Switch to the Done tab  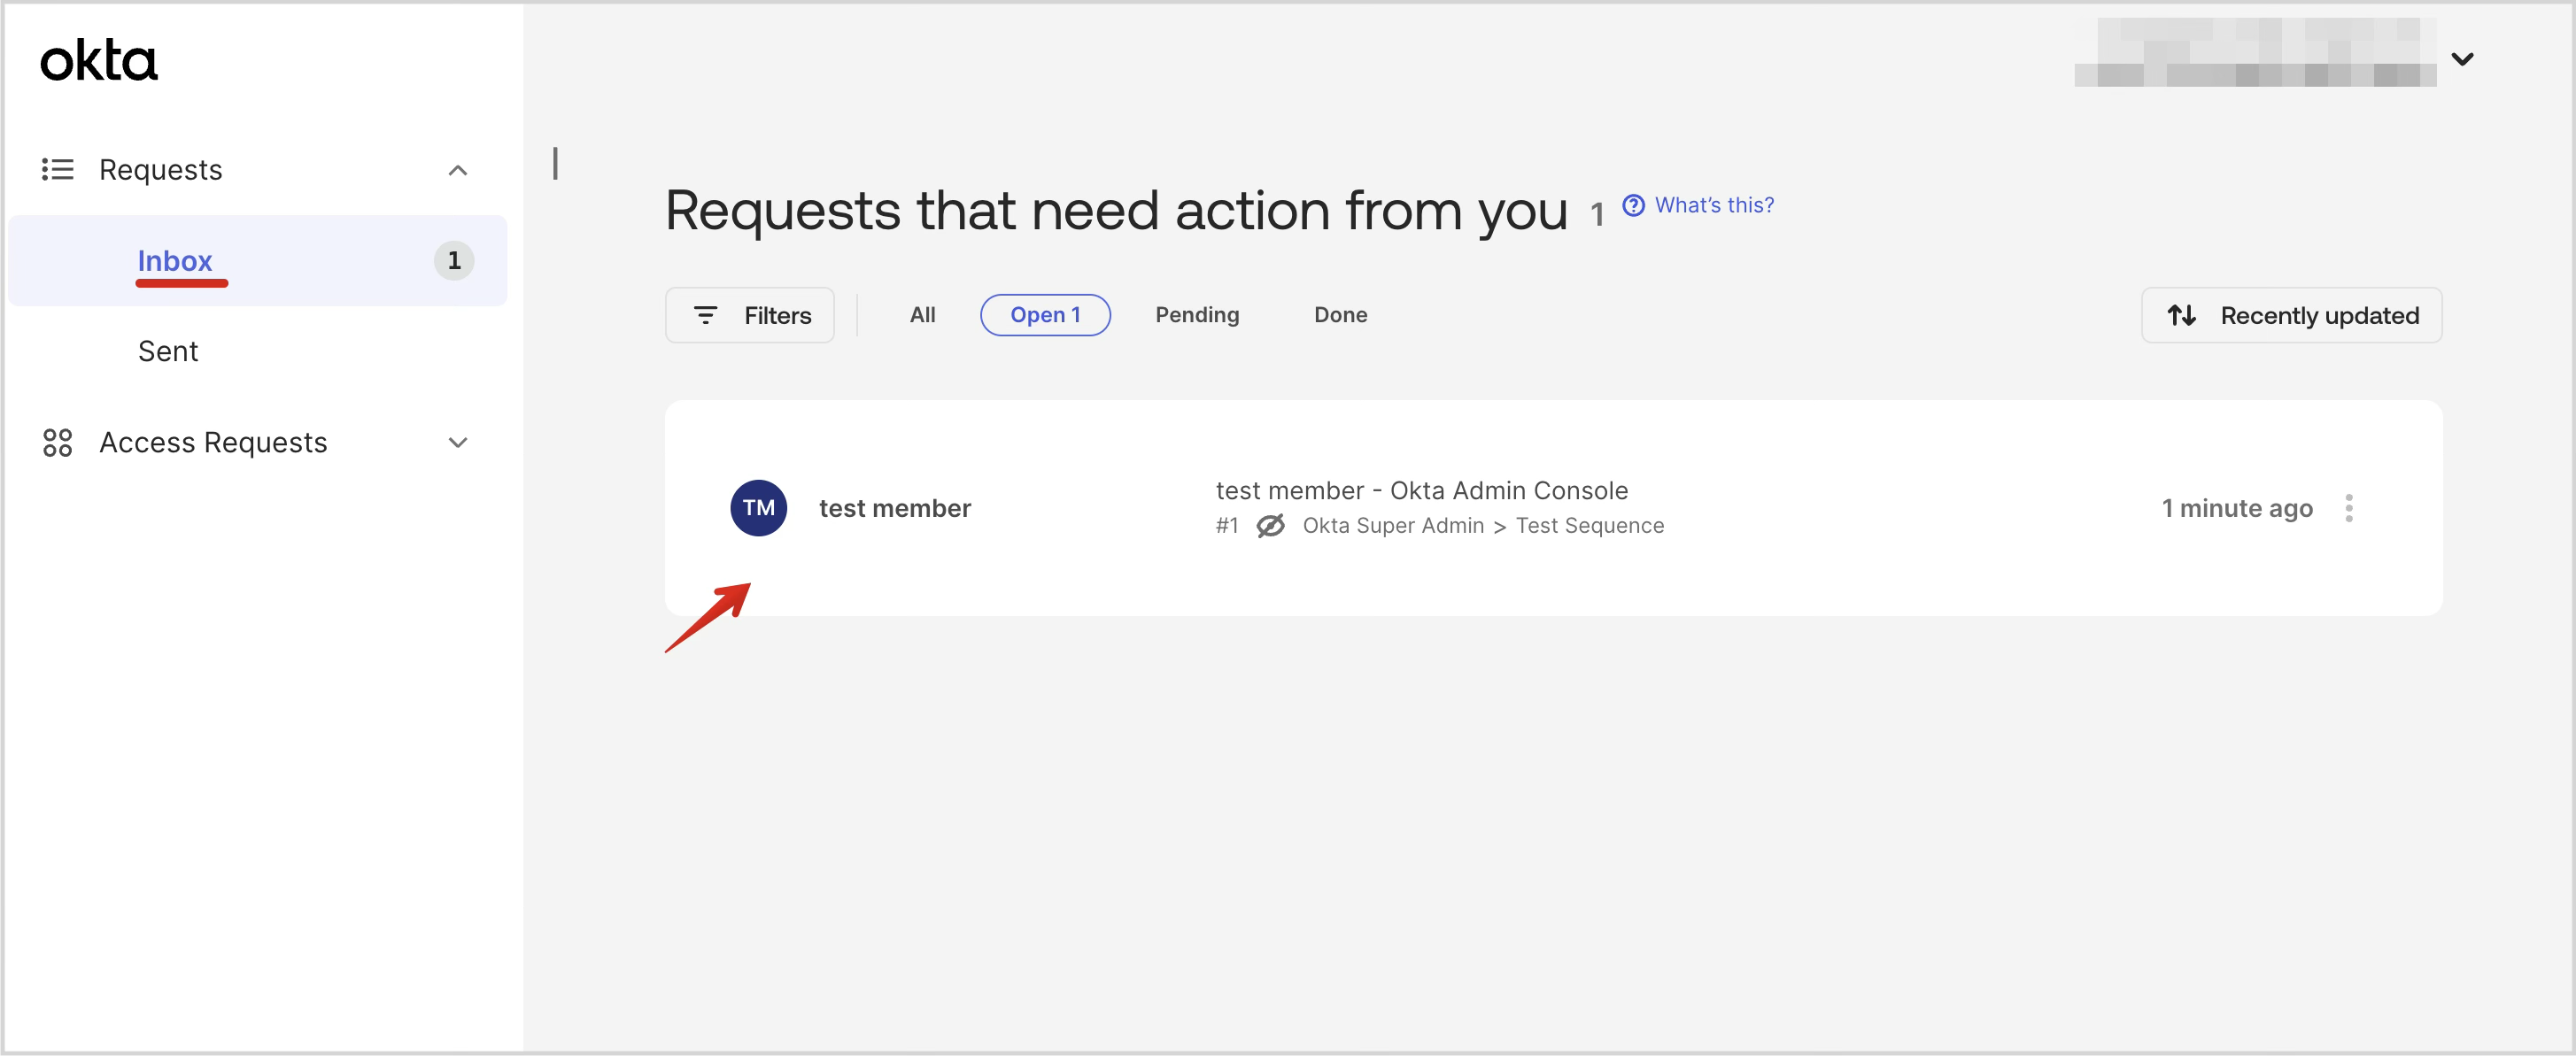point(1340,314)
